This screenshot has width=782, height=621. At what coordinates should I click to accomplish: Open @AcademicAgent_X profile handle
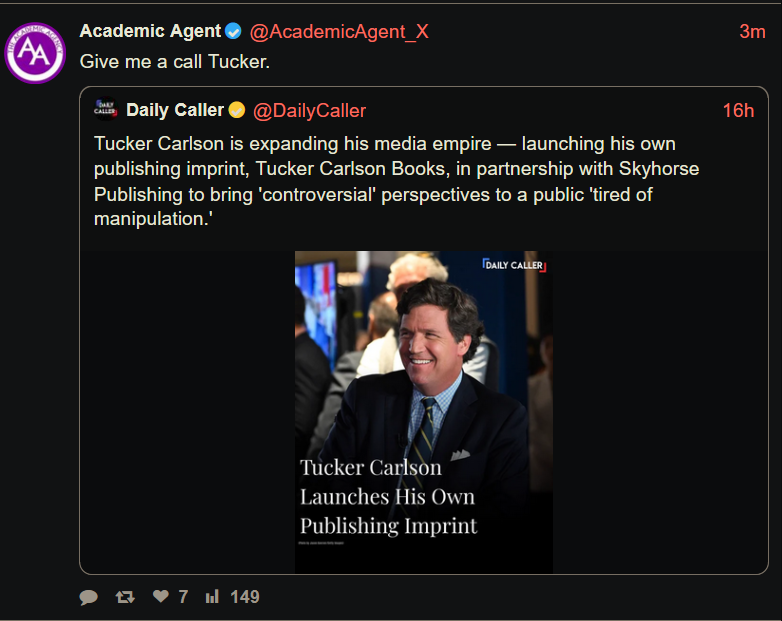click(x=339, y=32)
